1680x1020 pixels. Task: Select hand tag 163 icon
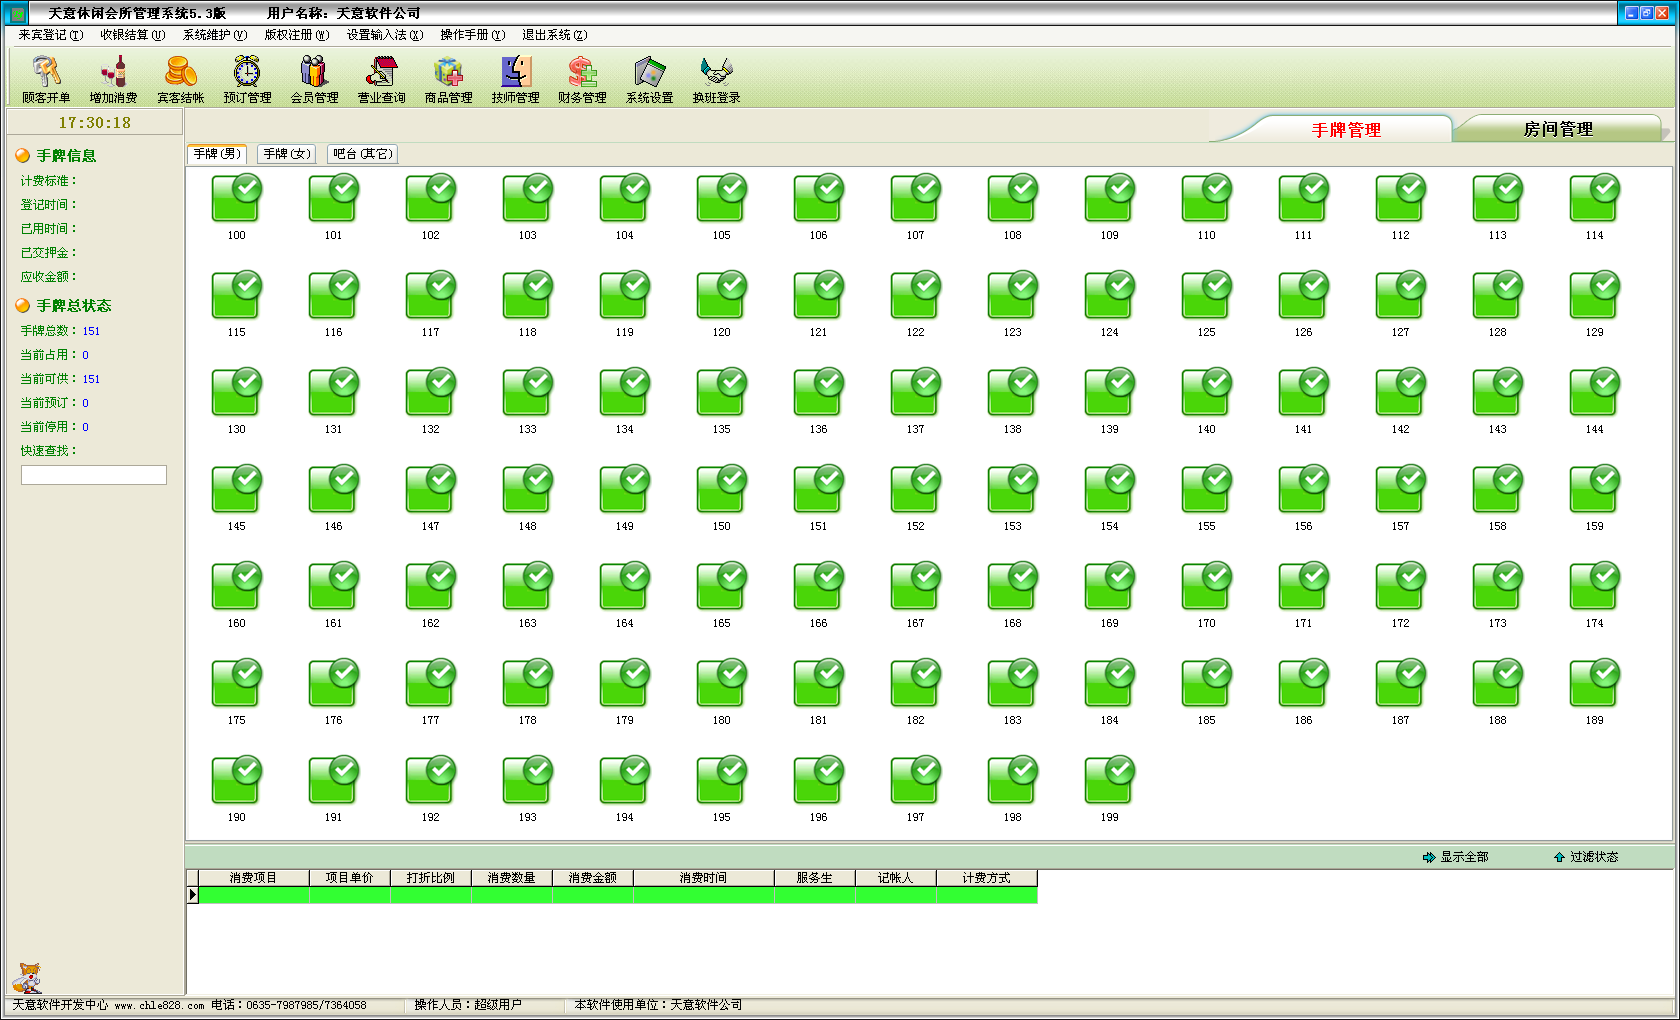coord(527,586)
